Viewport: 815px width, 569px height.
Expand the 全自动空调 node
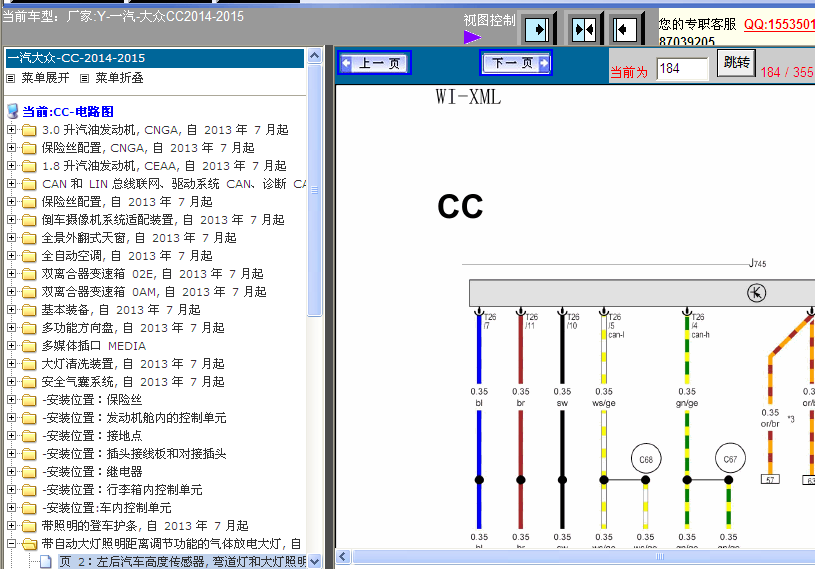pyautogui.click(x=11, y=256)
